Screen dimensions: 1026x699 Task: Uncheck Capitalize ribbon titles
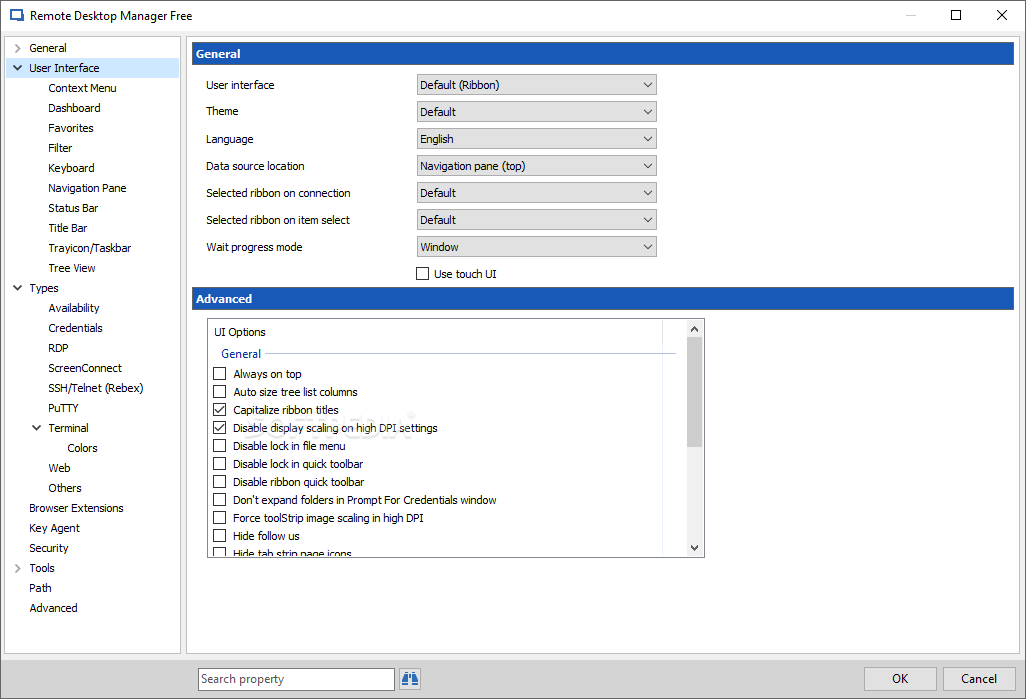[220, 410]
